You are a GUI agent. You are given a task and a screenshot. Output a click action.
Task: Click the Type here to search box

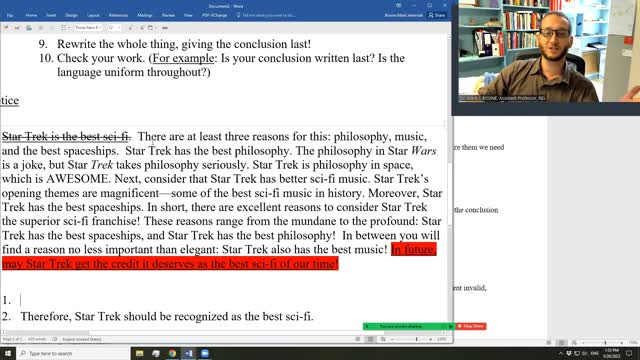tap(73, 353)
